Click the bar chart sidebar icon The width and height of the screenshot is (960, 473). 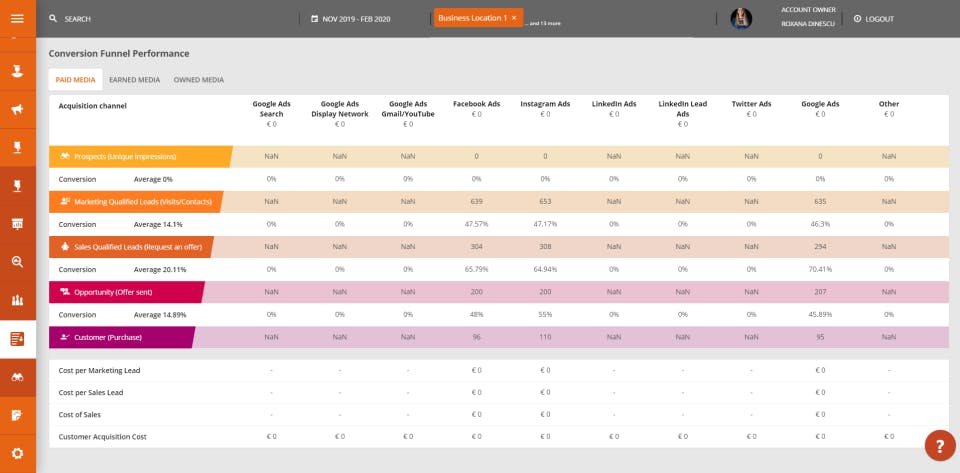(17, 300)
